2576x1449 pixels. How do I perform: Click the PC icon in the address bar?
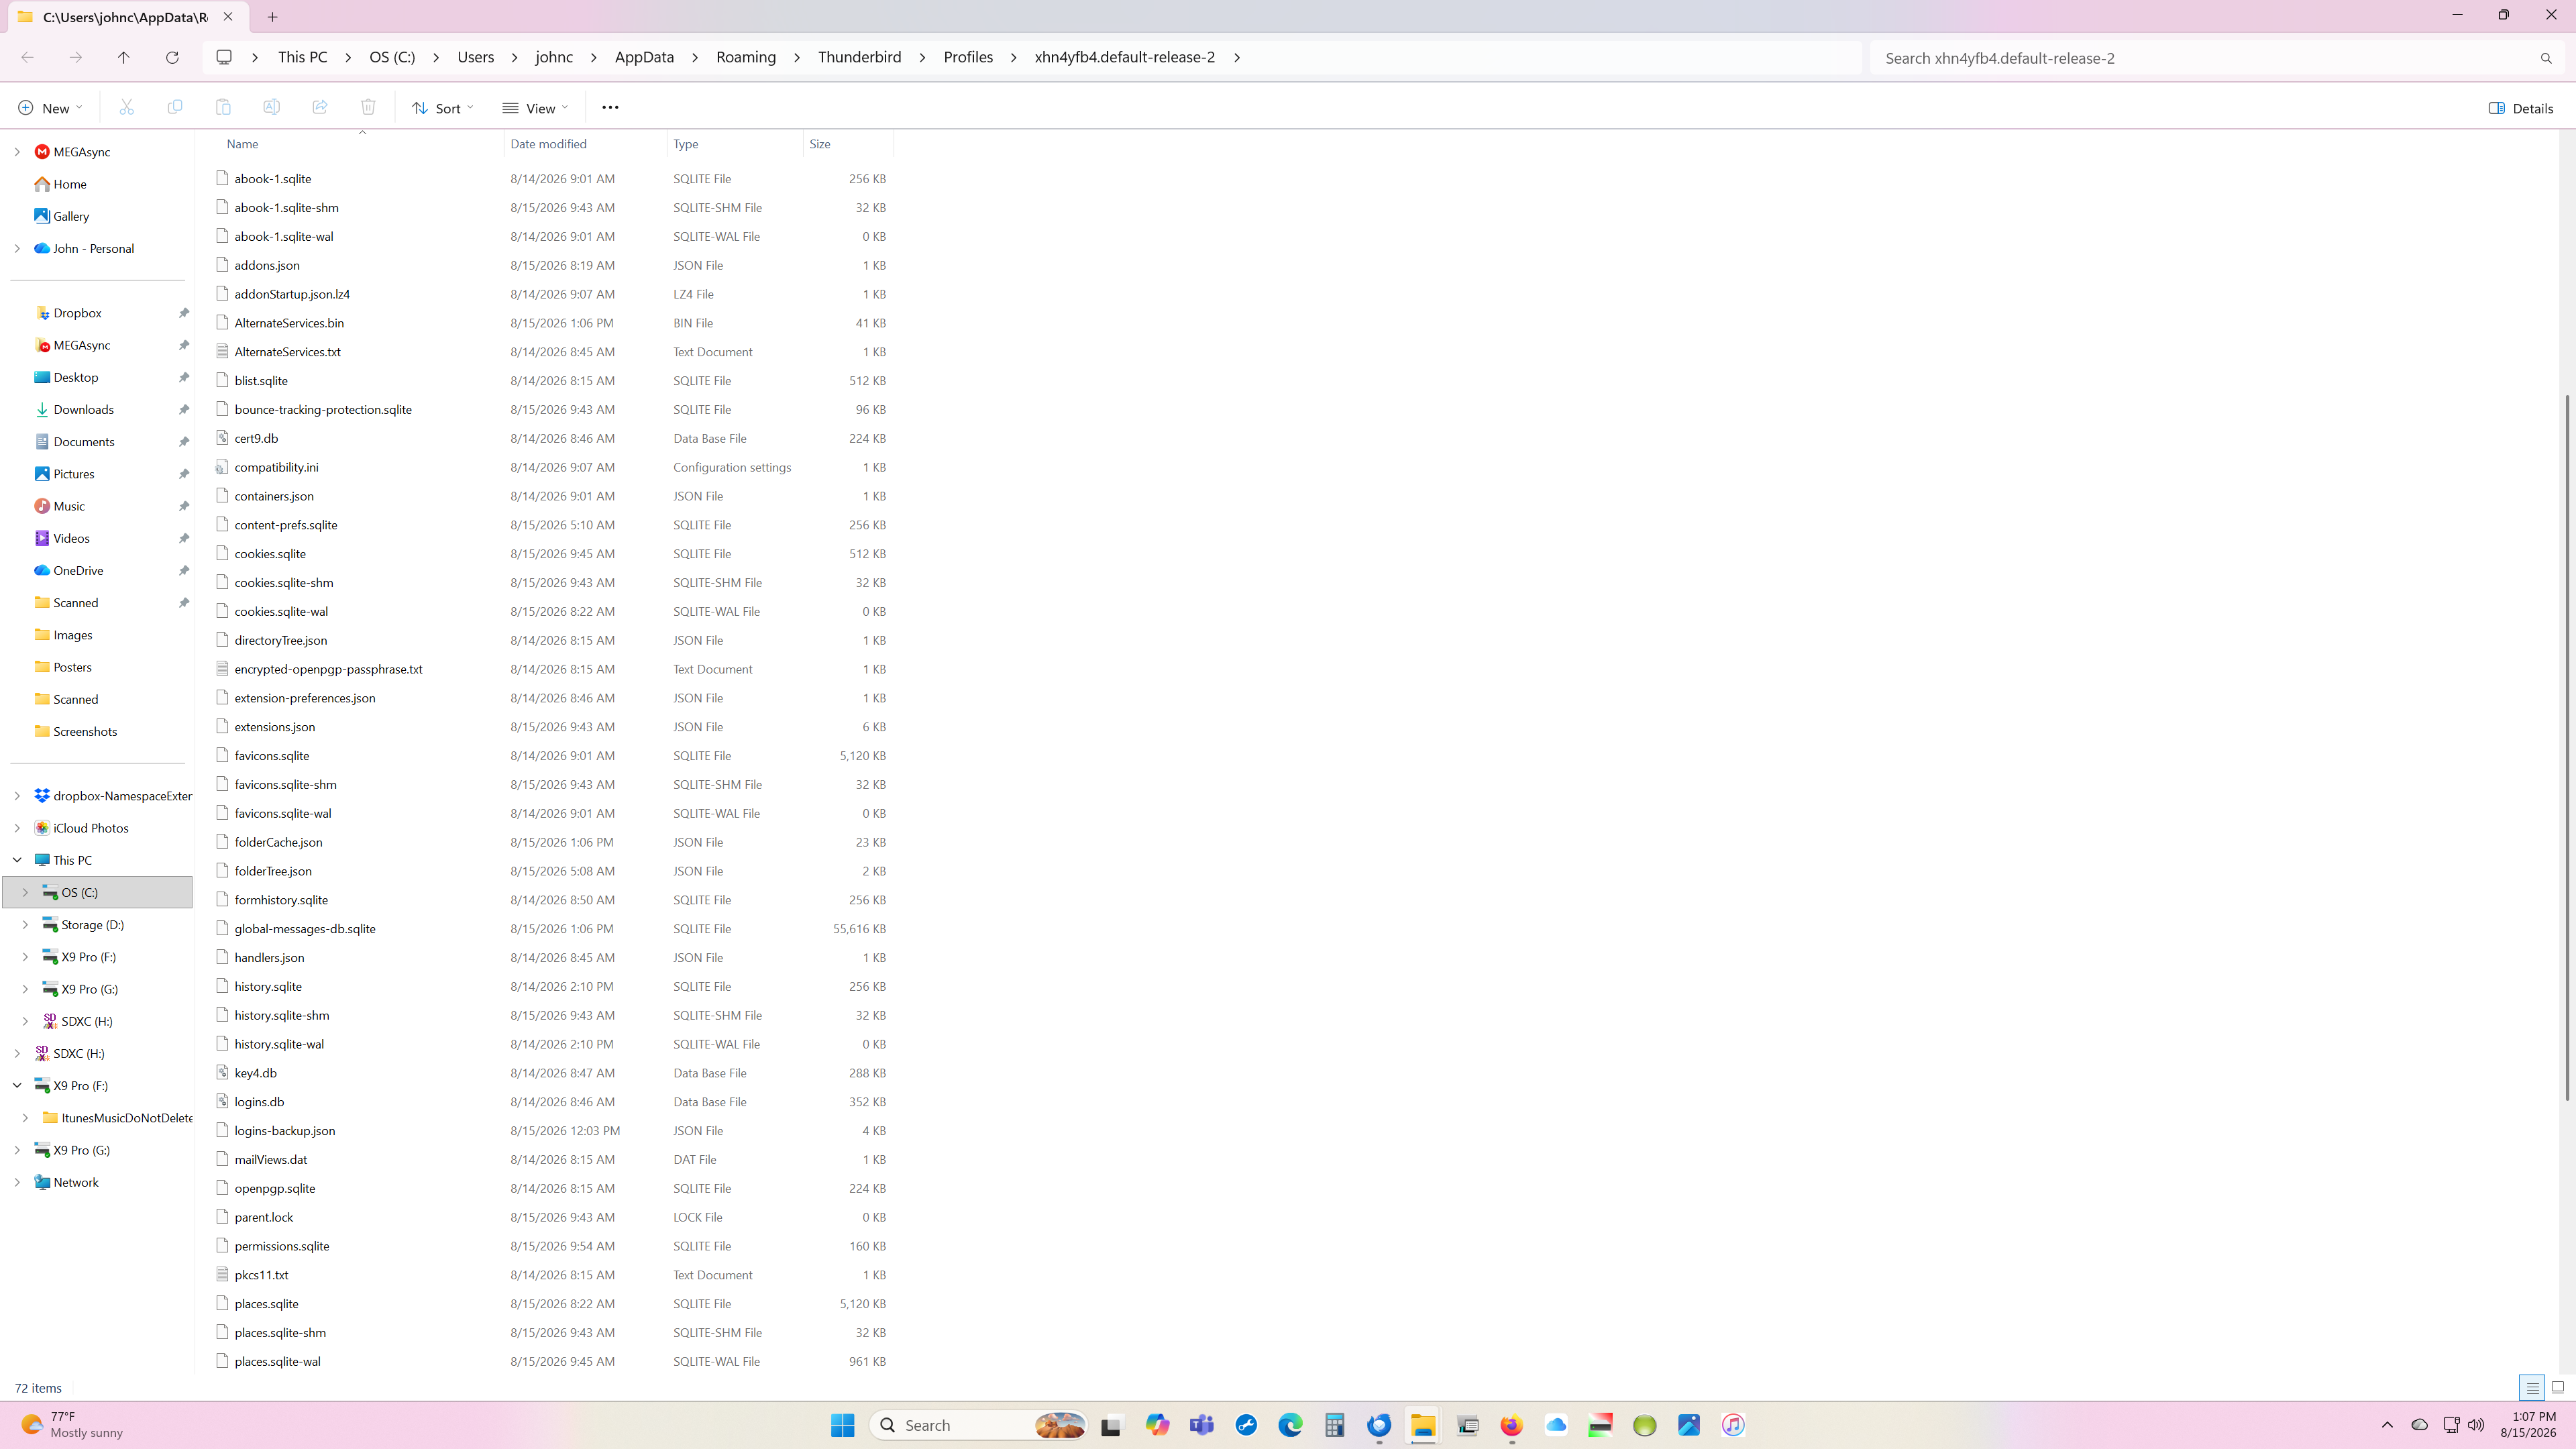point(224,57)
